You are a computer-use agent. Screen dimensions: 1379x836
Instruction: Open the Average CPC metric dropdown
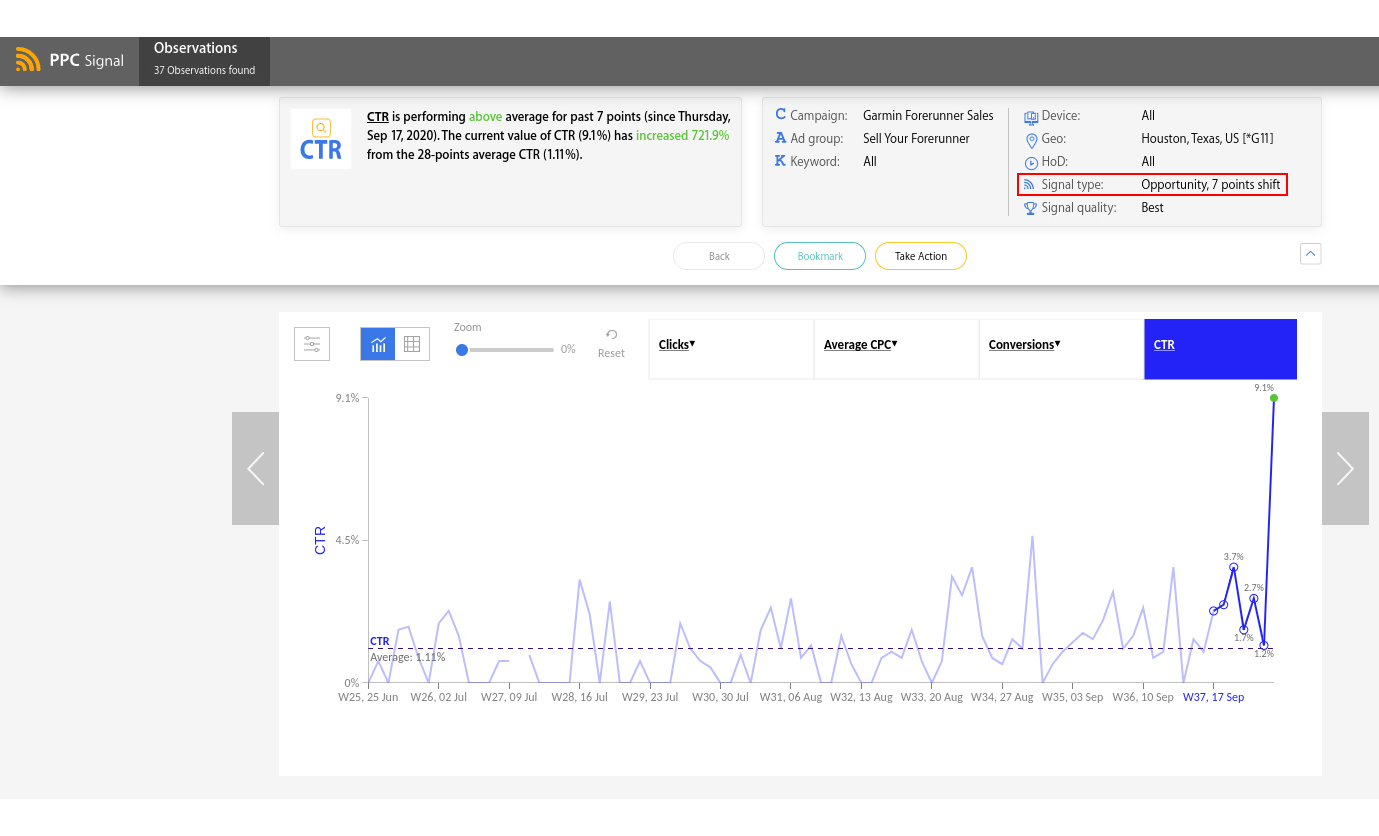tap(861, 344)
